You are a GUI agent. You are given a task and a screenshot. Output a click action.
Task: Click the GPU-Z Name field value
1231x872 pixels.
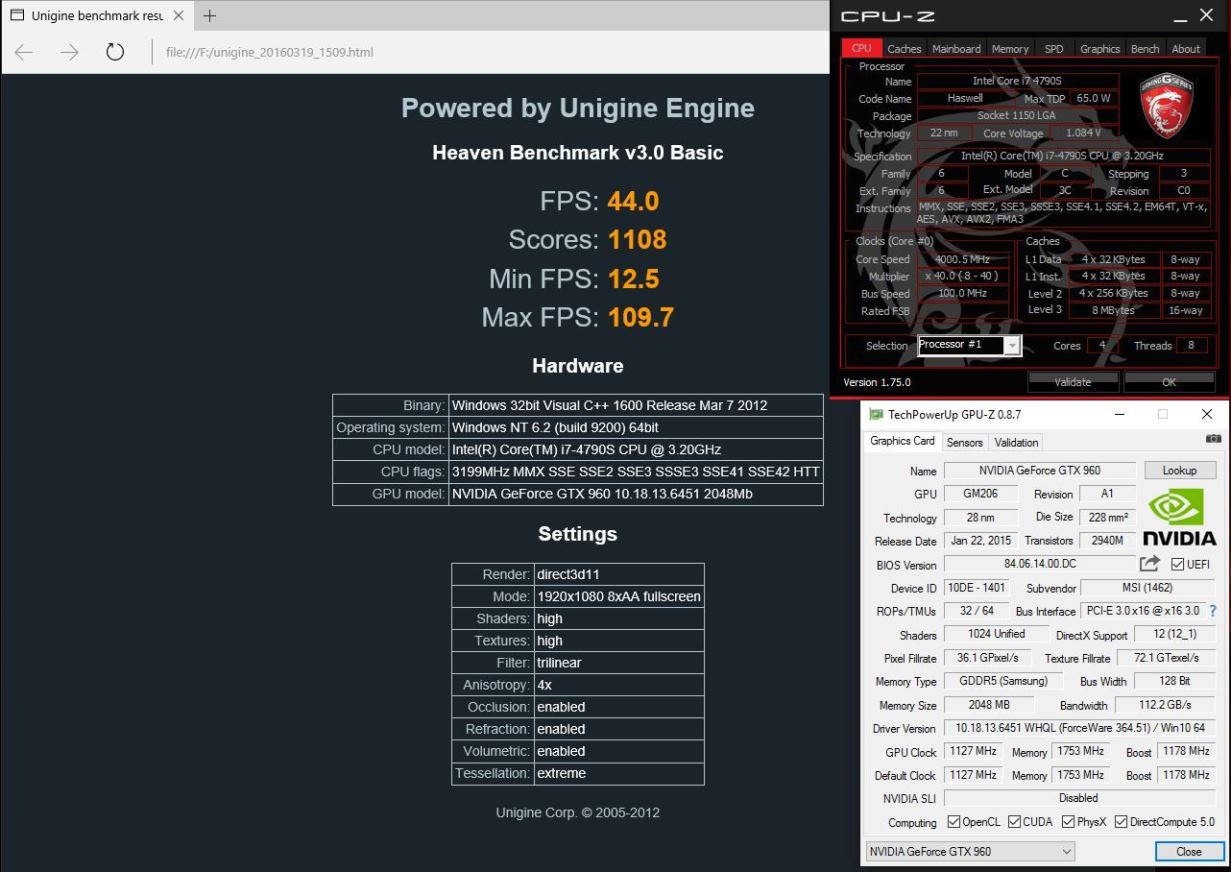click(1040, 470)
